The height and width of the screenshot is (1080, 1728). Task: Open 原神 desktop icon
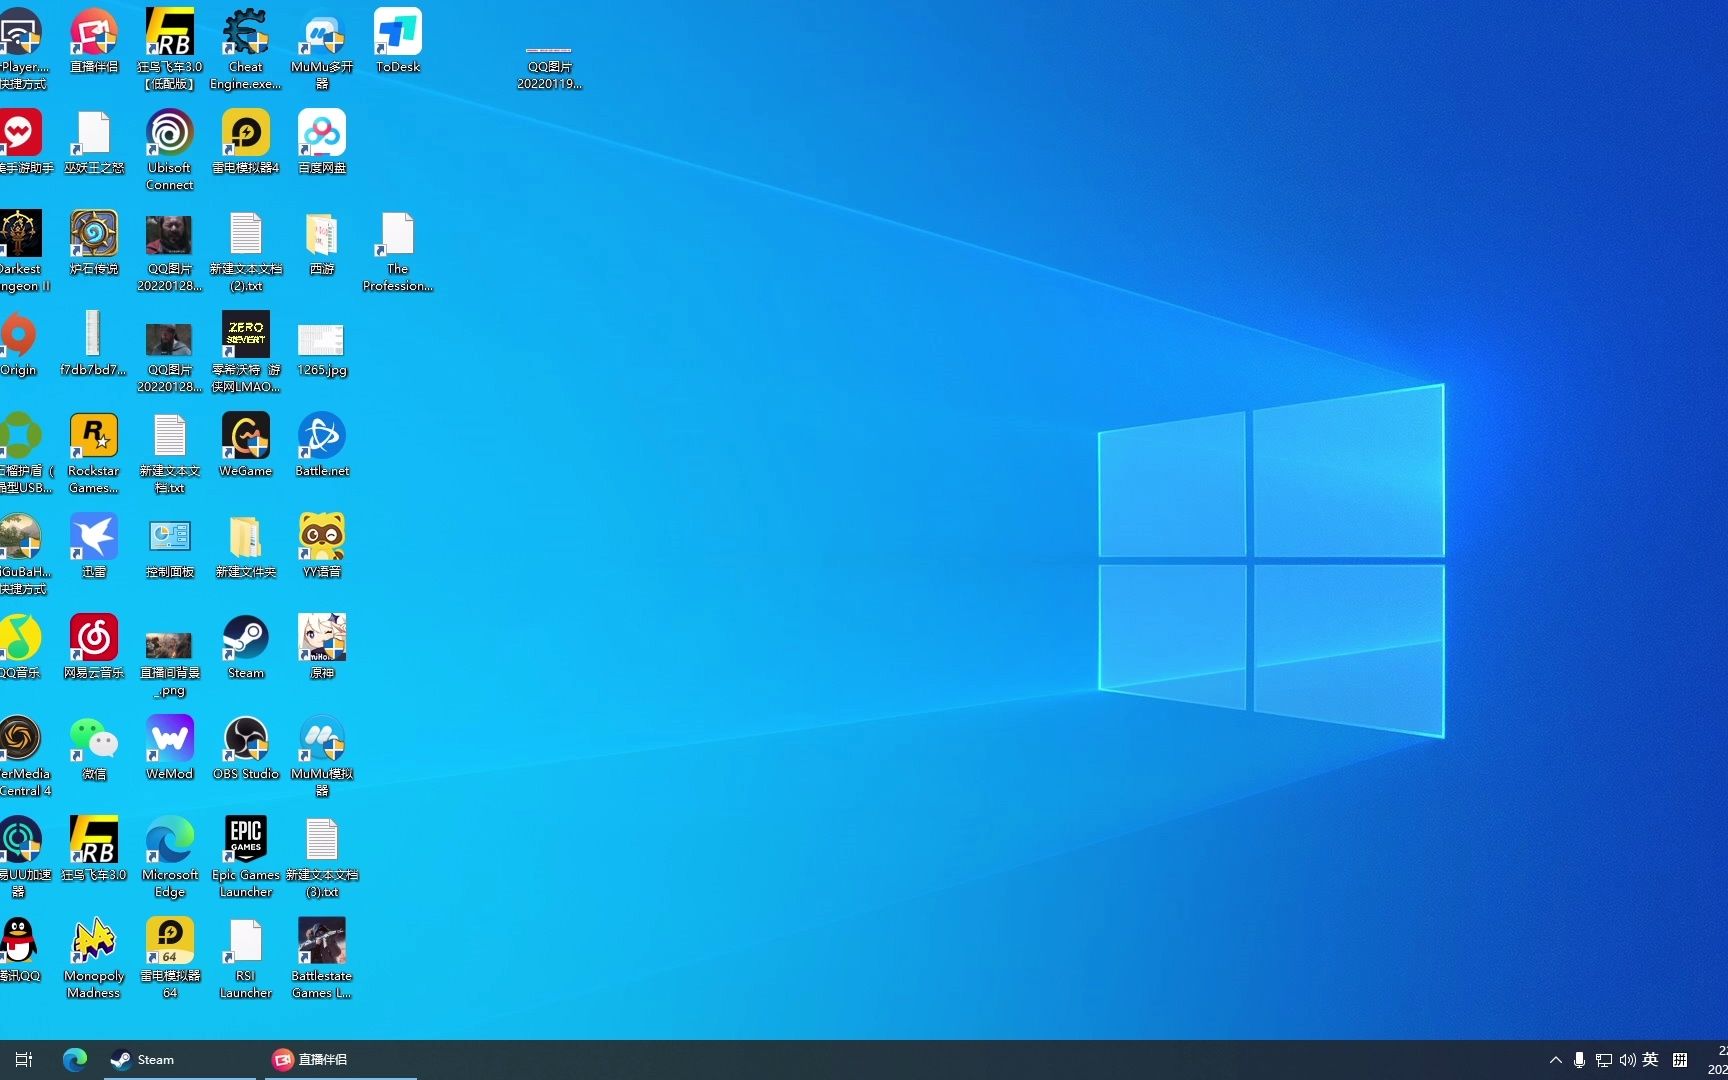coord(322,646)
